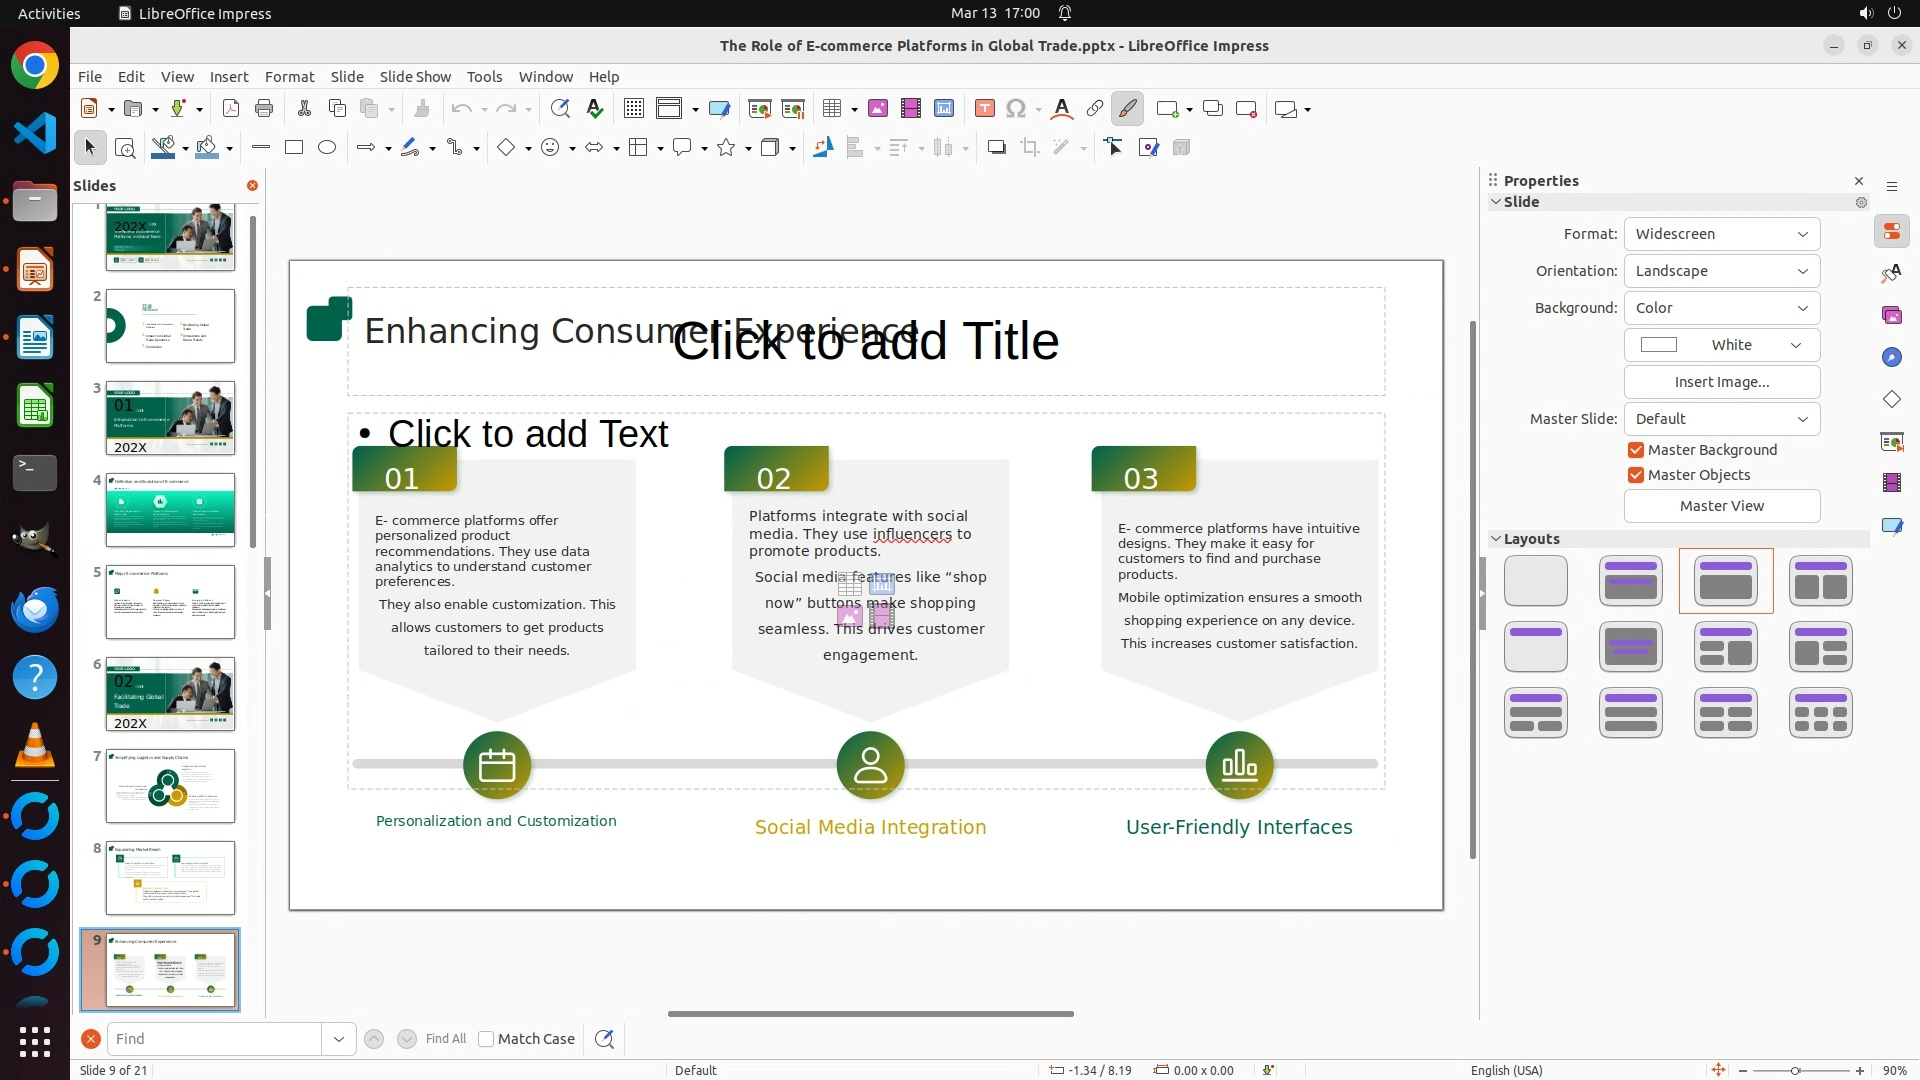Open the Insert Special Character icon
The image size is (1920, 1080).
1016,109
